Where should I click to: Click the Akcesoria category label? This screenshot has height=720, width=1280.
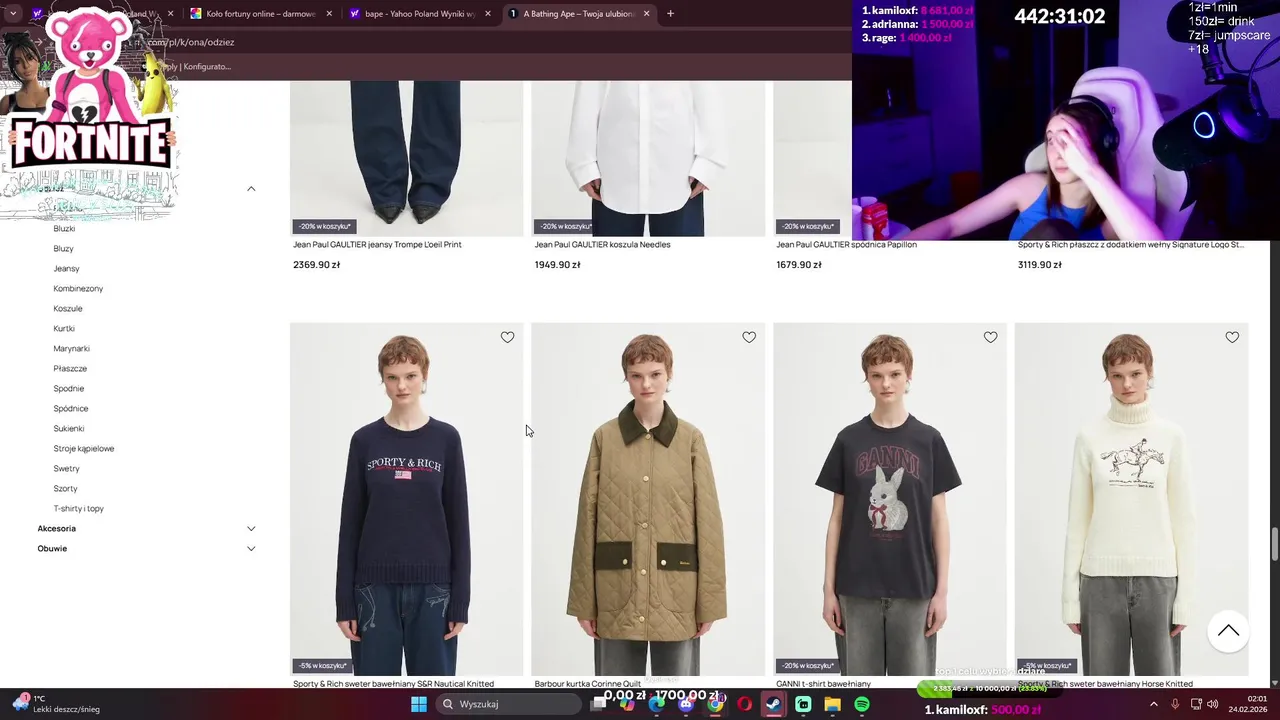pyautogui.click(x=56, y=528)
